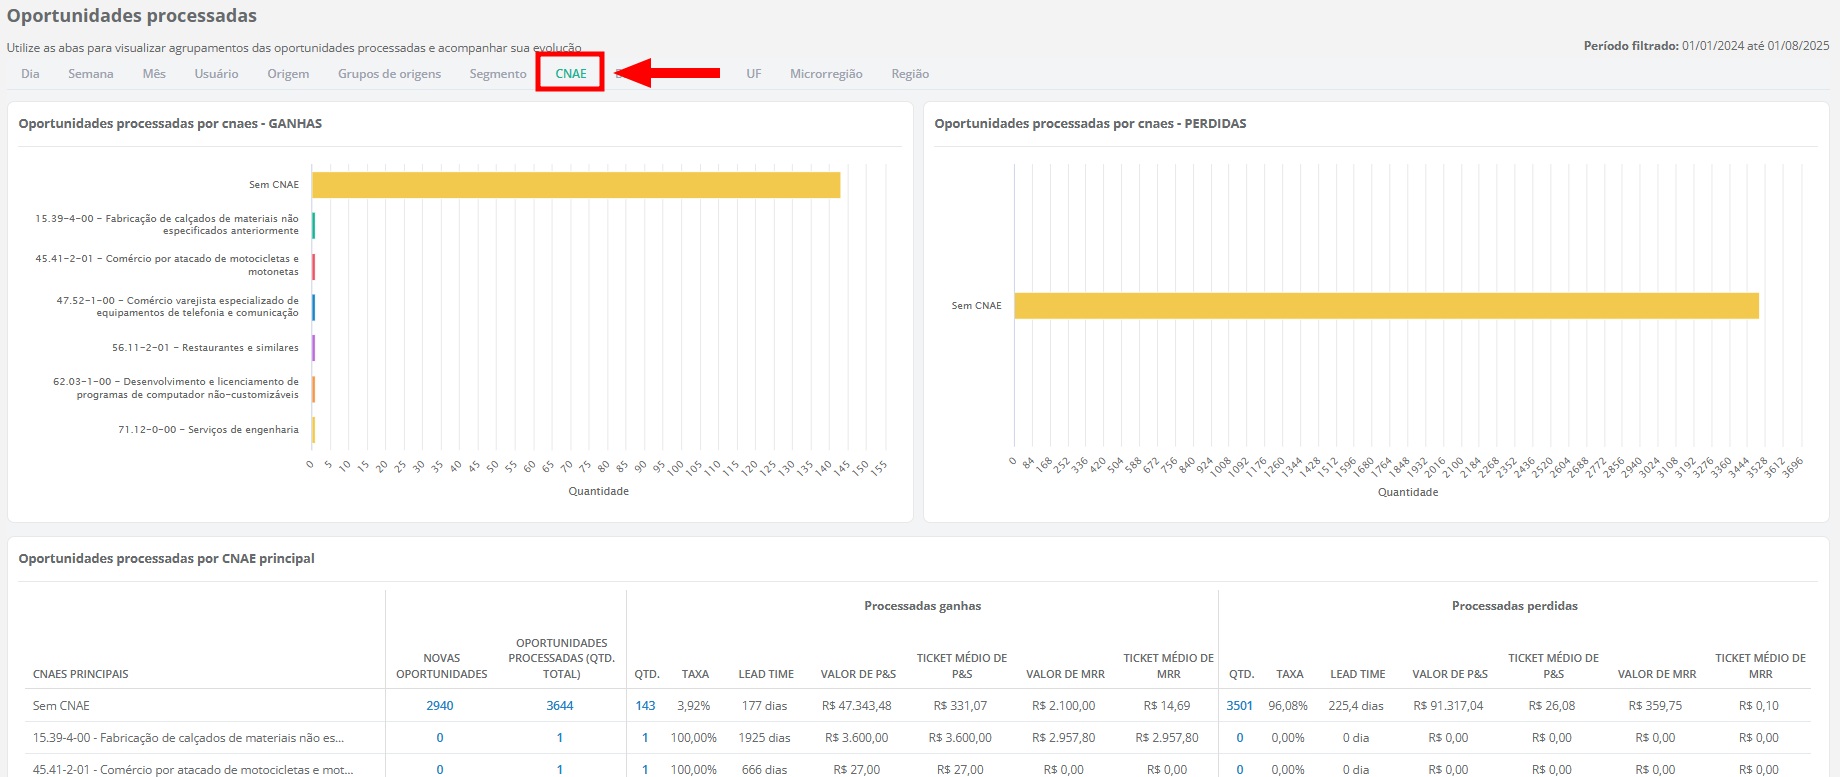The width and height of the screenshot is (1840, 777).
Task: Open the 143 won quantity link
Action: [x=645, y=706]
